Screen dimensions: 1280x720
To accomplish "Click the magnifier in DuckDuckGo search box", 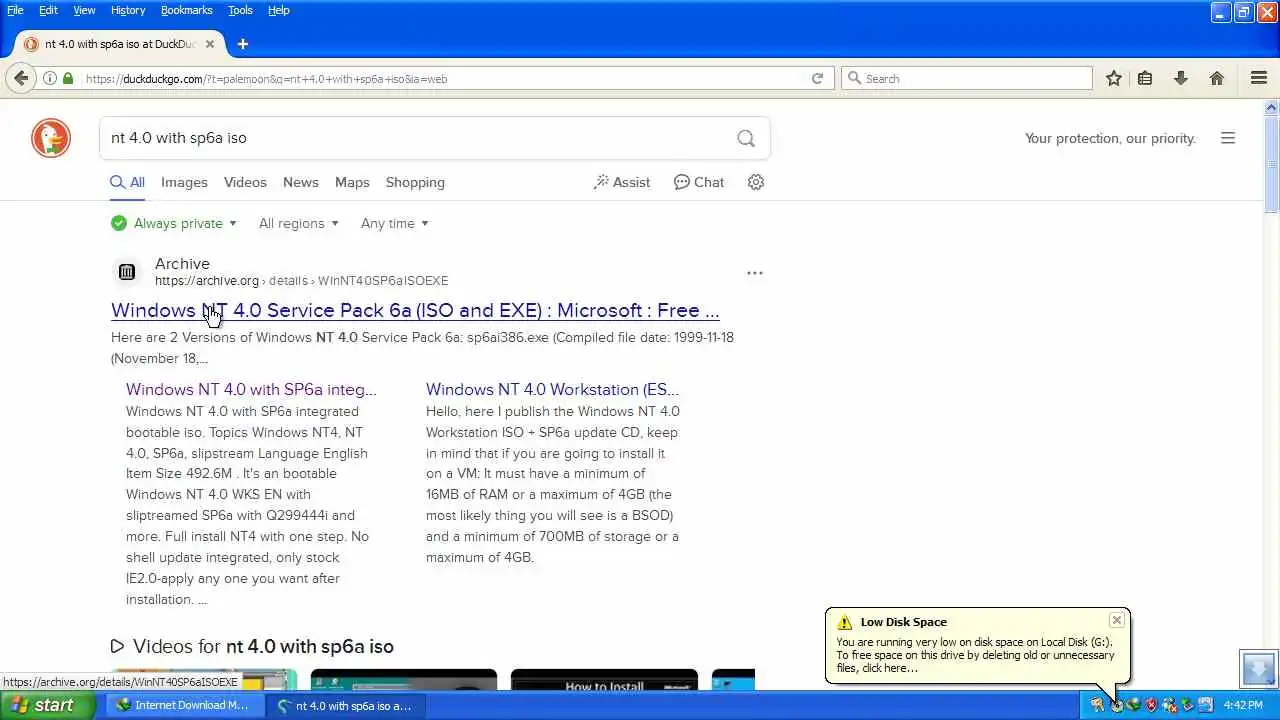I will pyautogui.click(x=746, y=138).
